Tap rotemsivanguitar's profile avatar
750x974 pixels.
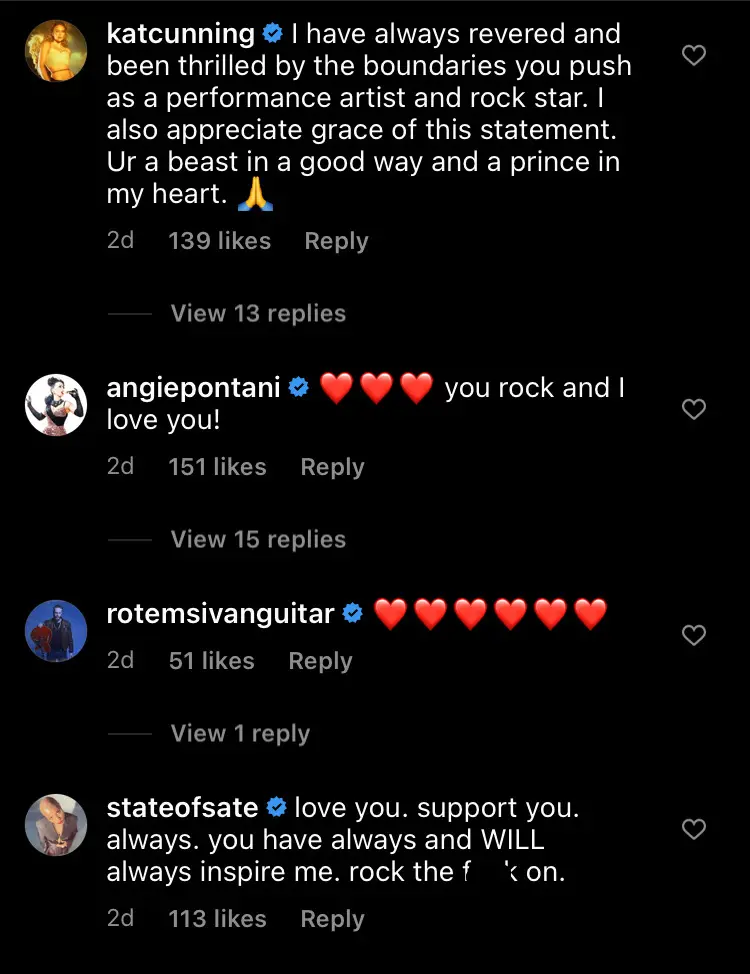point(56,631)
